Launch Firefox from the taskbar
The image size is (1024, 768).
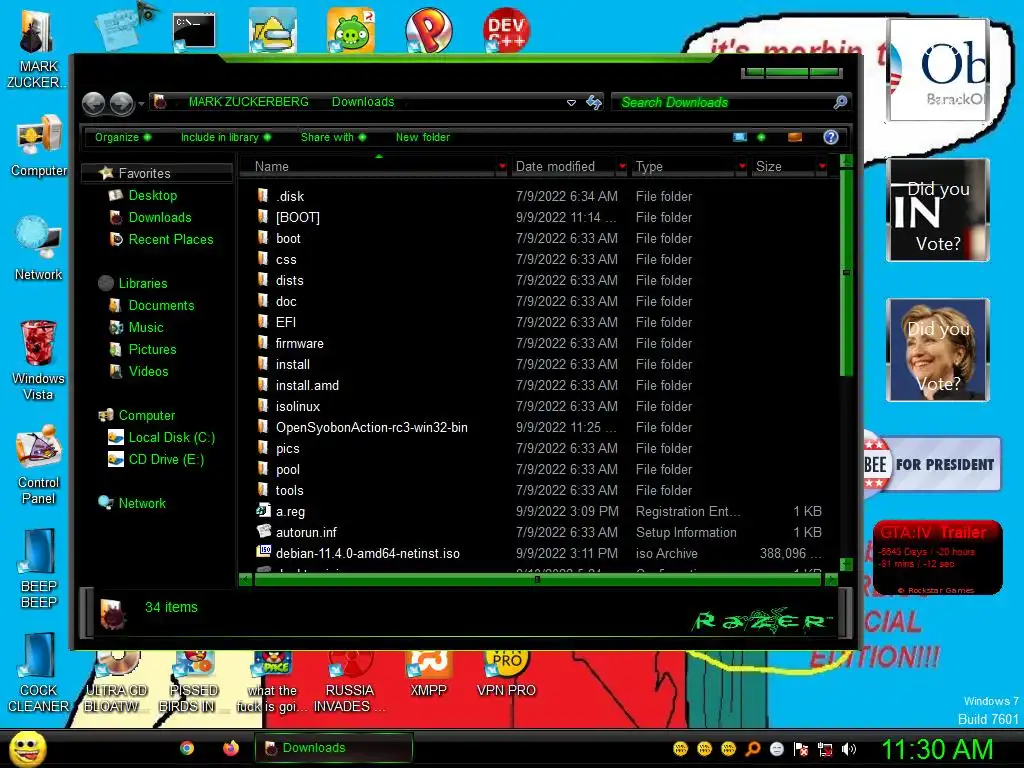coord(231,748)
